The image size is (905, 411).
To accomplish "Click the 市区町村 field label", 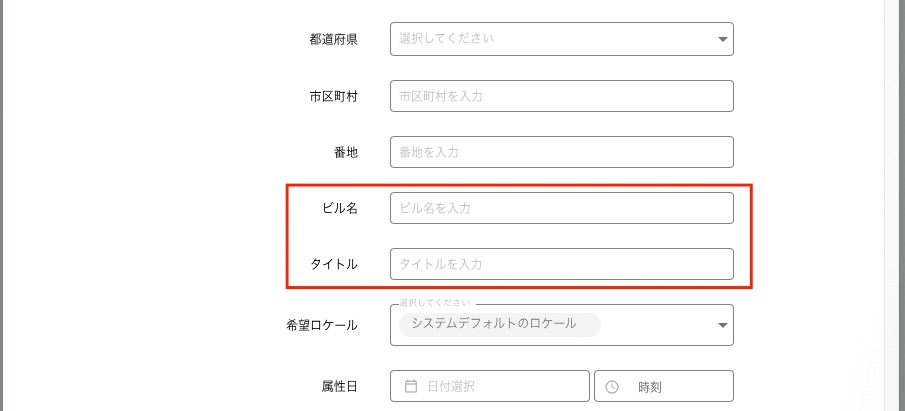I will click(x=334, y=96).
